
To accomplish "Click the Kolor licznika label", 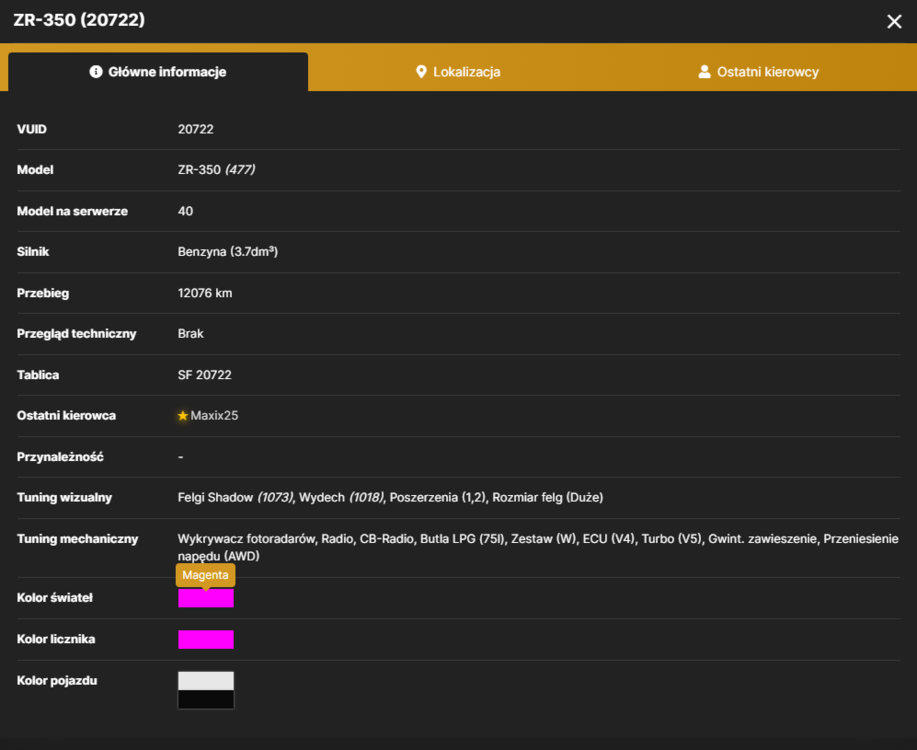I will 56,639.
